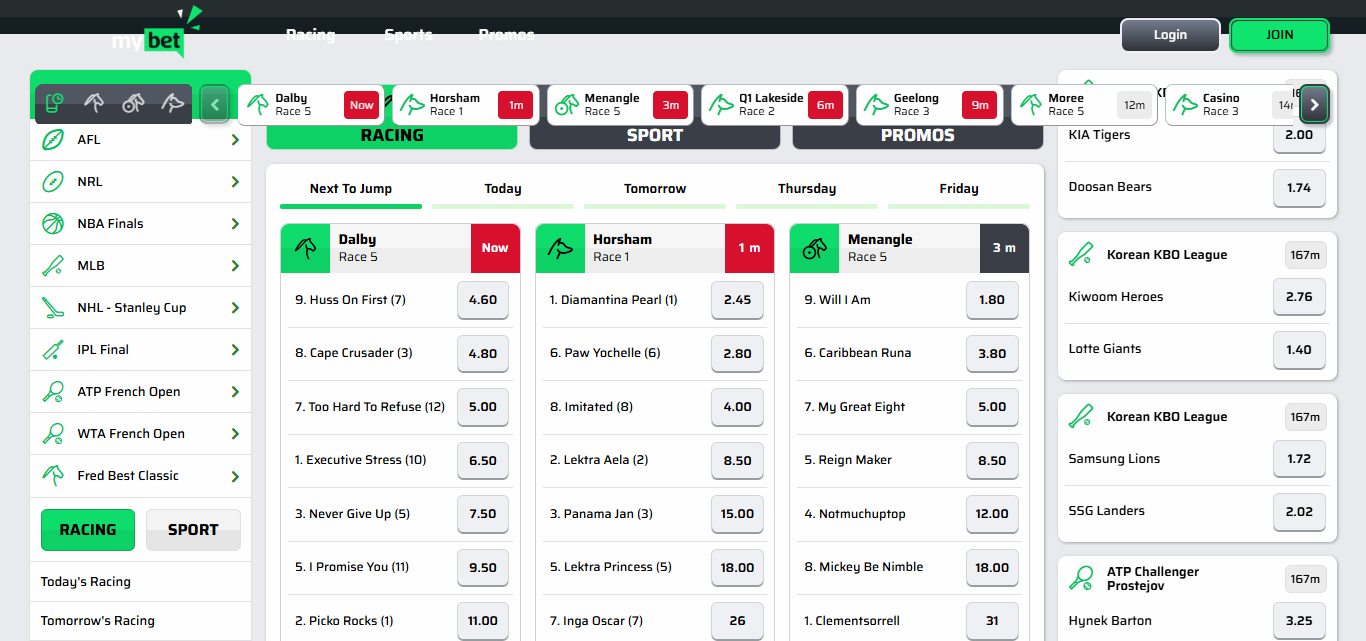Select Doosan Bears odds 1.74
The height and width of the screenshot is (641, 1366).
pyautogui.click(x=1299, y=188)
